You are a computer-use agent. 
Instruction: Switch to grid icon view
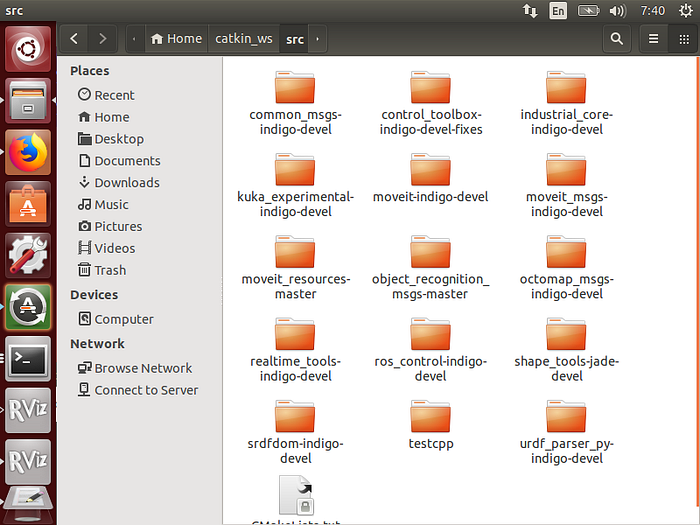(x=683, y=39)
